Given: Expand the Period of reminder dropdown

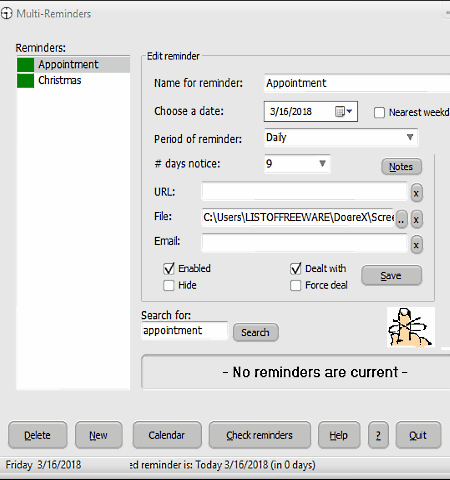Looking at the screenshot, I should point(410,137).
